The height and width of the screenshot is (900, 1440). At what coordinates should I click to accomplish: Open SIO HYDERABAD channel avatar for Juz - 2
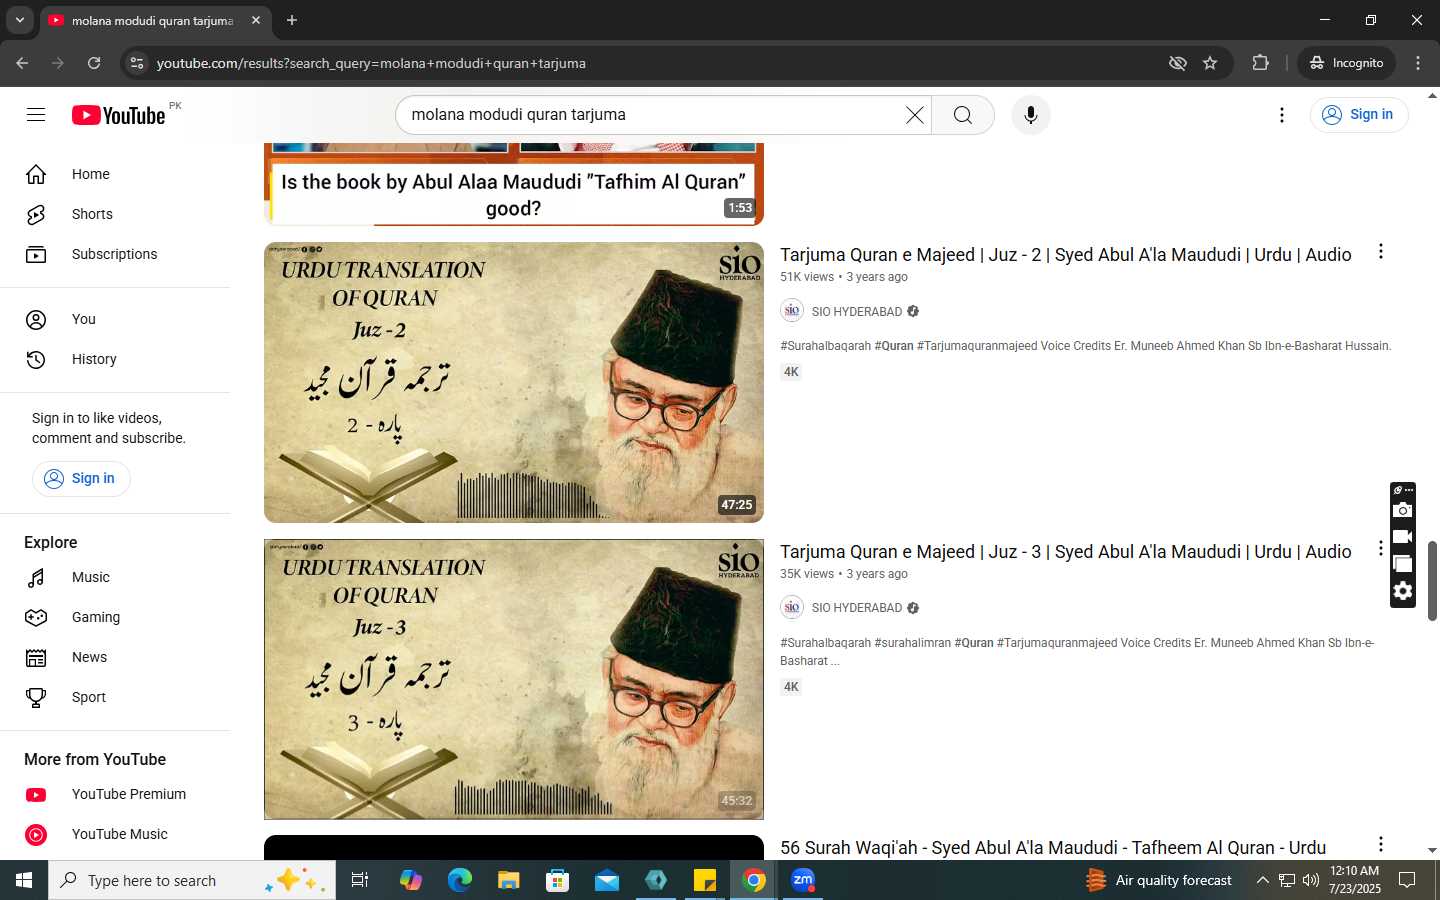click(792, 311)
